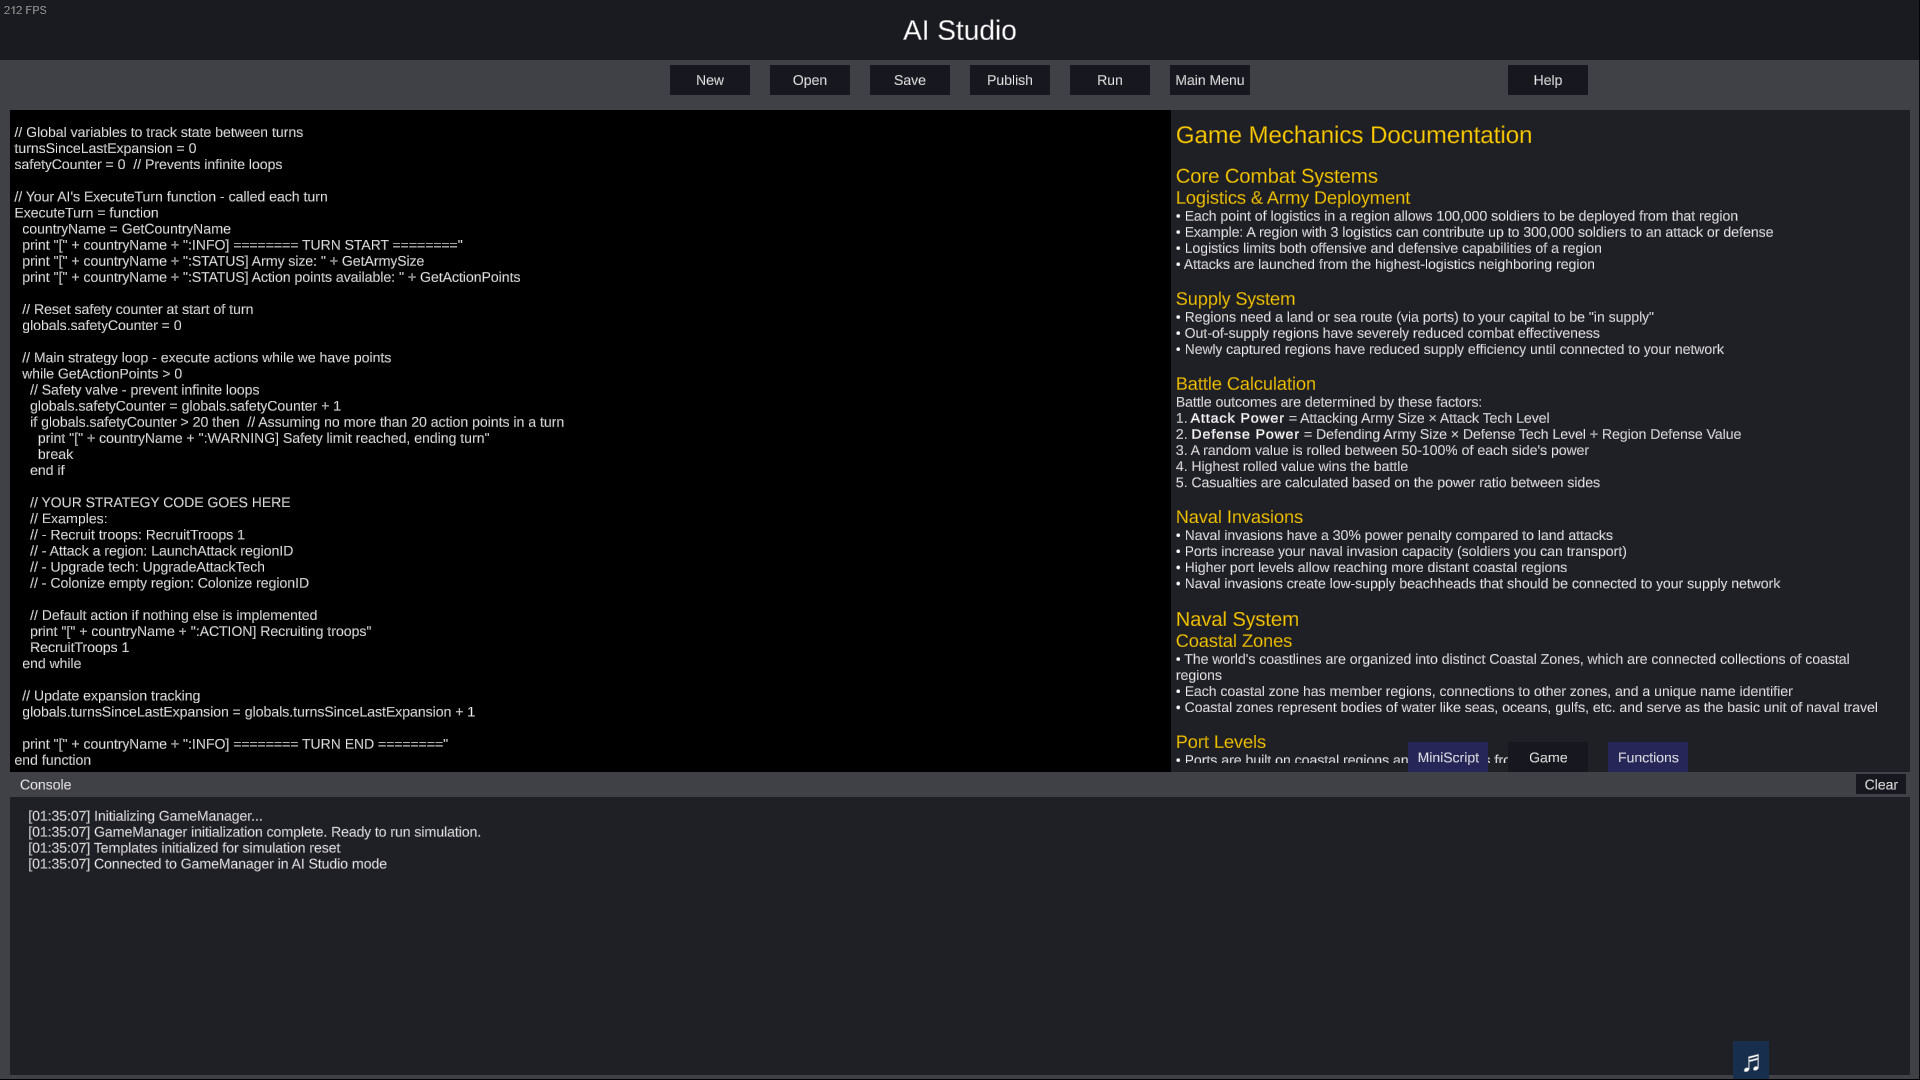1920x1080 pixels.
Task: Click the last console log entry
Action: 207,864
